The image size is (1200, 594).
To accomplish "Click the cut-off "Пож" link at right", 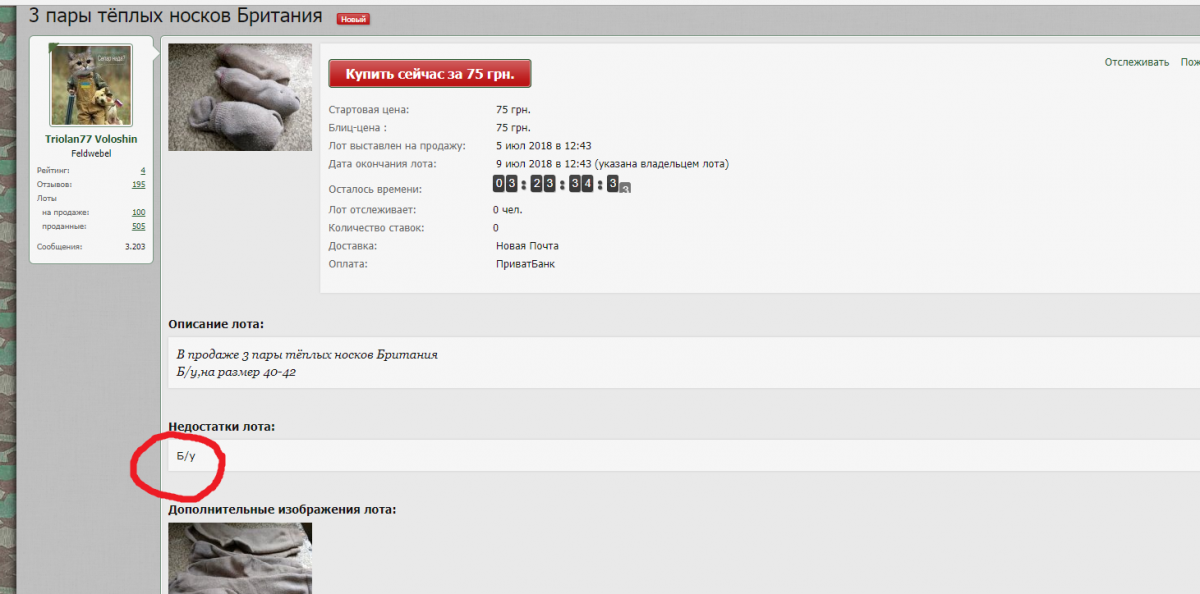I will click(1189, 62).
